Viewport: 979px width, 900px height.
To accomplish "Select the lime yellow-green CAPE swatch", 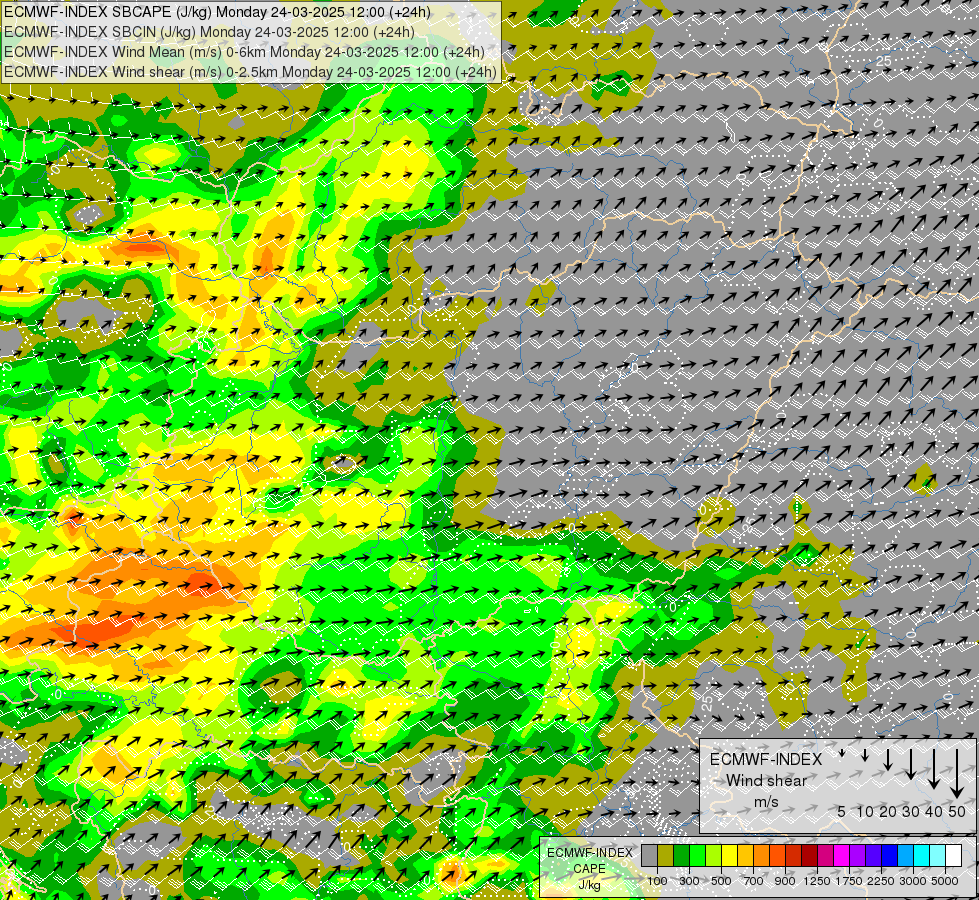I will coord(714,856).
